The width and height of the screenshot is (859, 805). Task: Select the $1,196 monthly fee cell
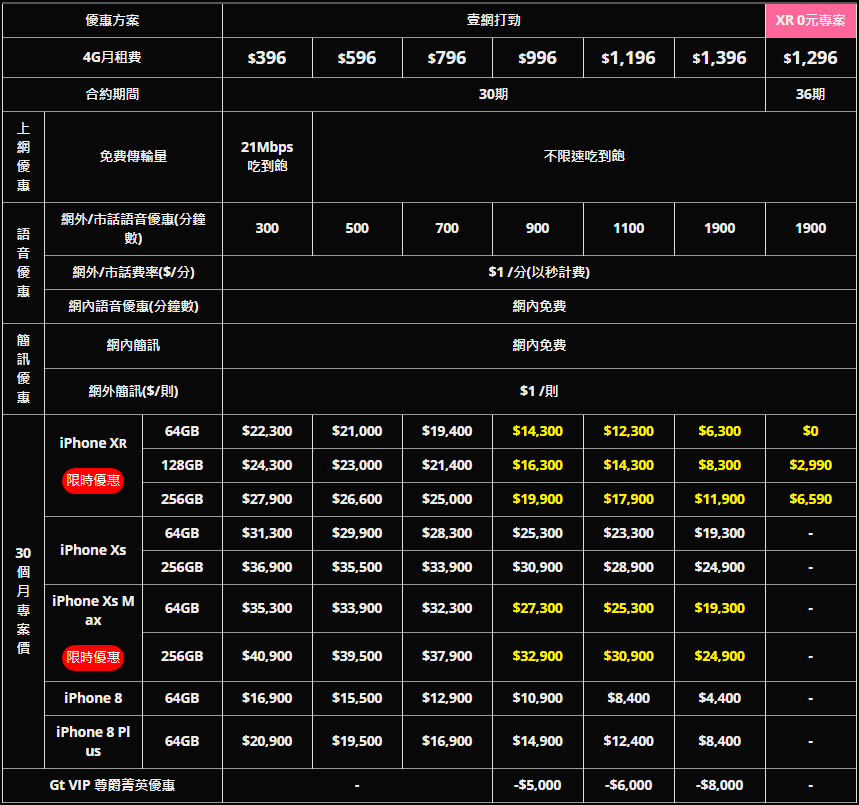[628, 58]
